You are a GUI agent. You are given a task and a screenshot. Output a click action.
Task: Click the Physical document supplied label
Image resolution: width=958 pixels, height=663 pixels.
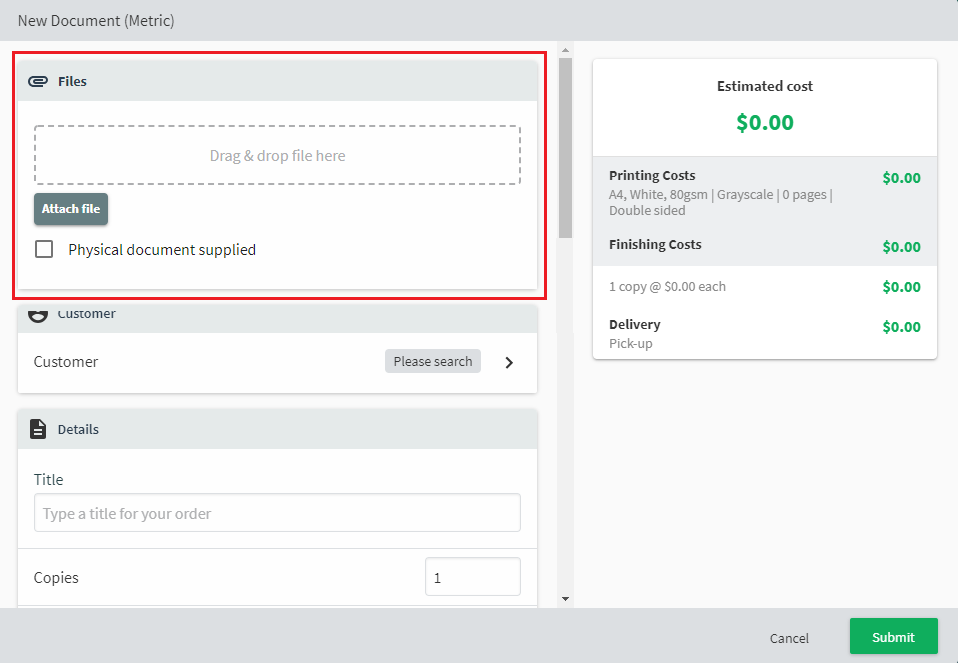click(x=162, y=250)
